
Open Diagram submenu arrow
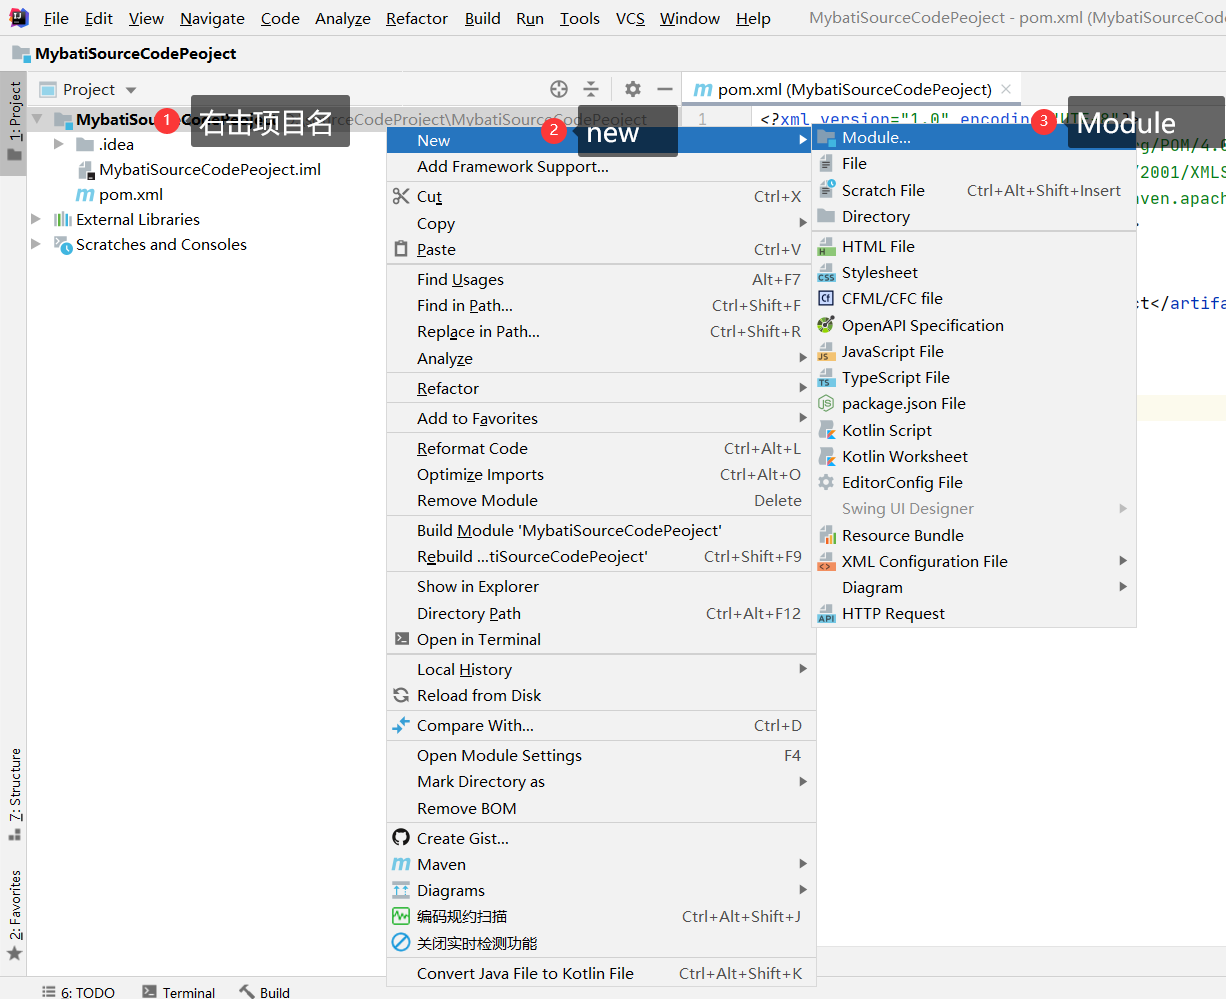pos(1123,587)
